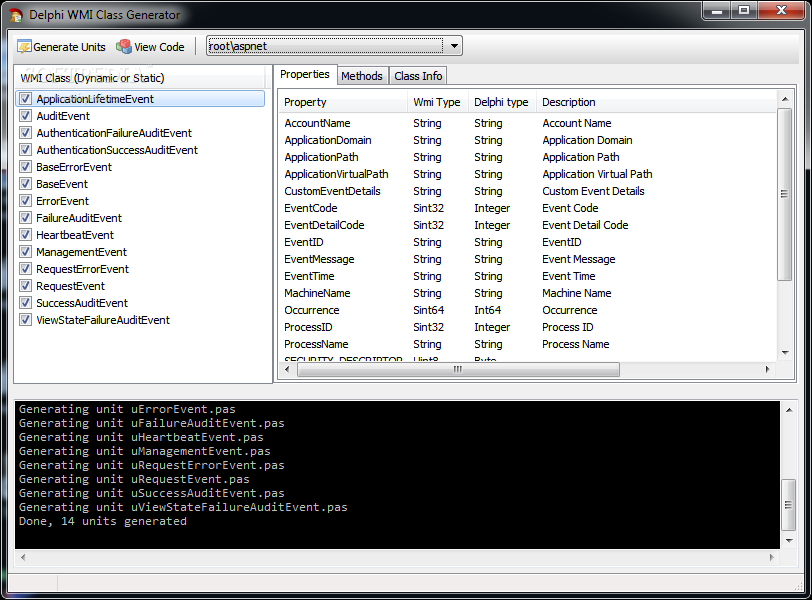
Task: Open the Class Info tab
Action: 418,76
